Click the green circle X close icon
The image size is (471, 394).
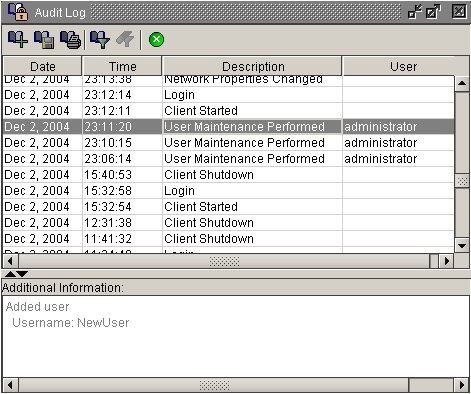[x=156, y=40]
